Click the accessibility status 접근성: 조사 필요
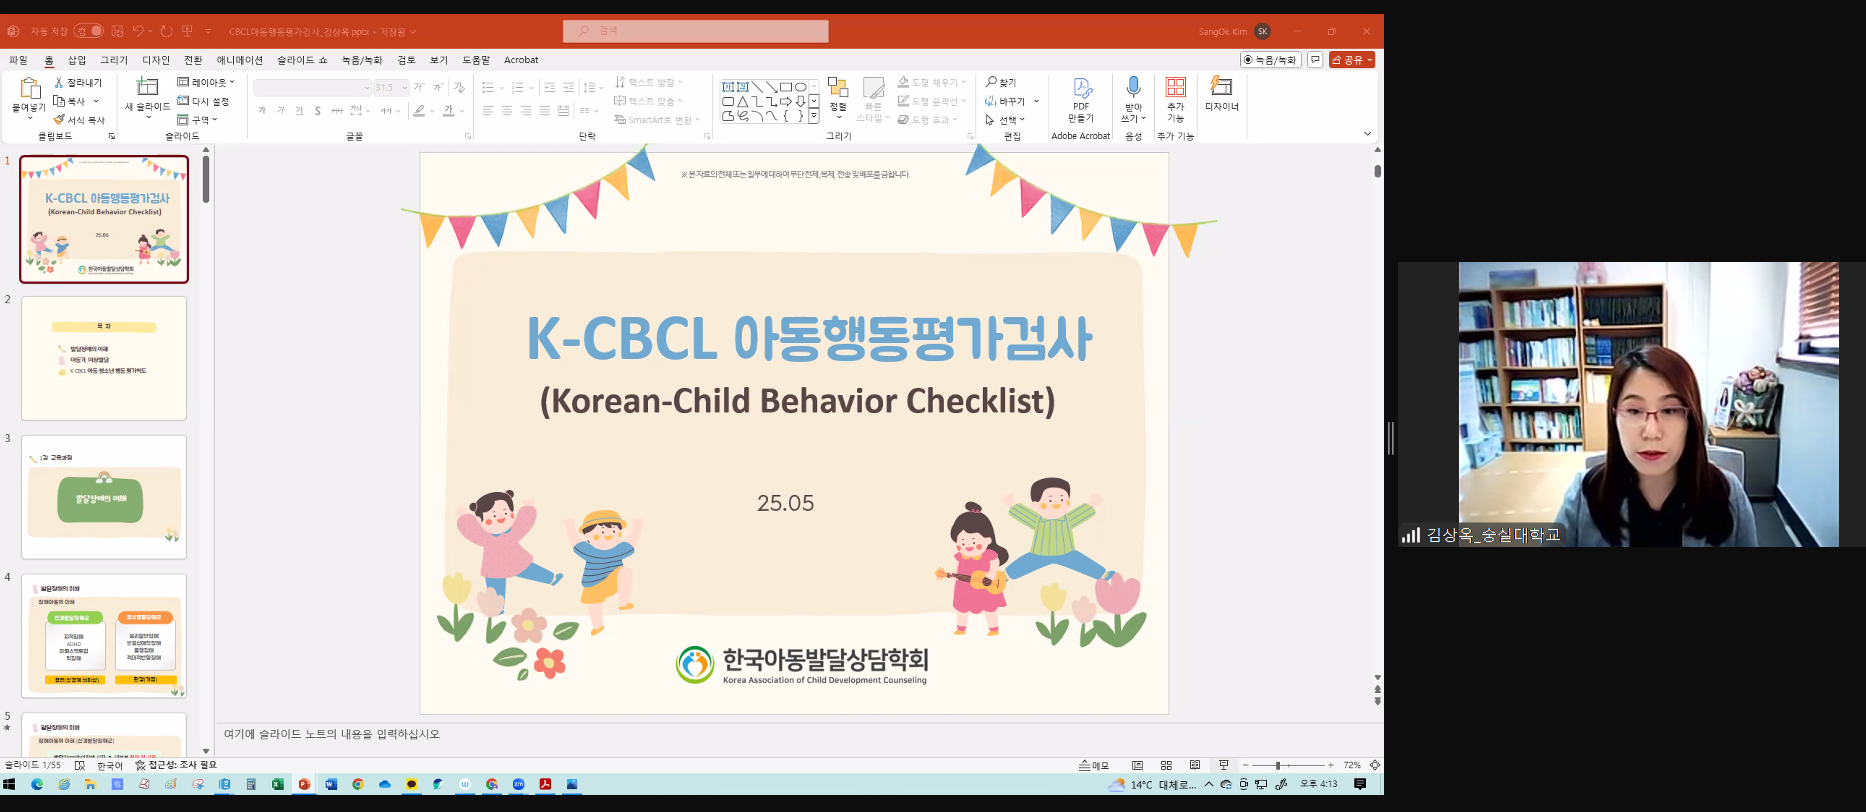Image resolution: width=1866 pixels, height=812 pixels. (176, 765)
